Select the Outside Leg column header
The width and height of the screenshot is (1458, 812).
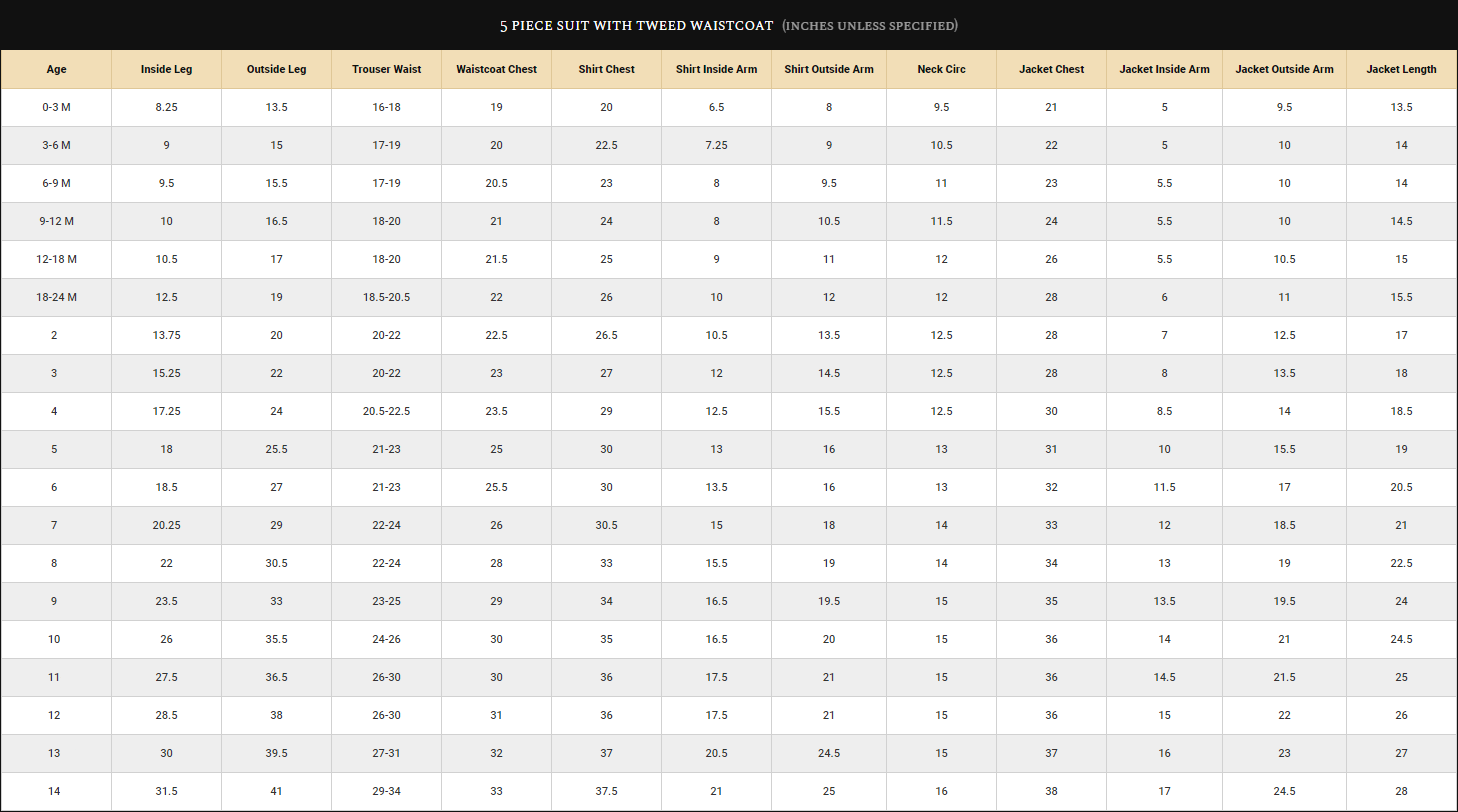pos(276,69)
